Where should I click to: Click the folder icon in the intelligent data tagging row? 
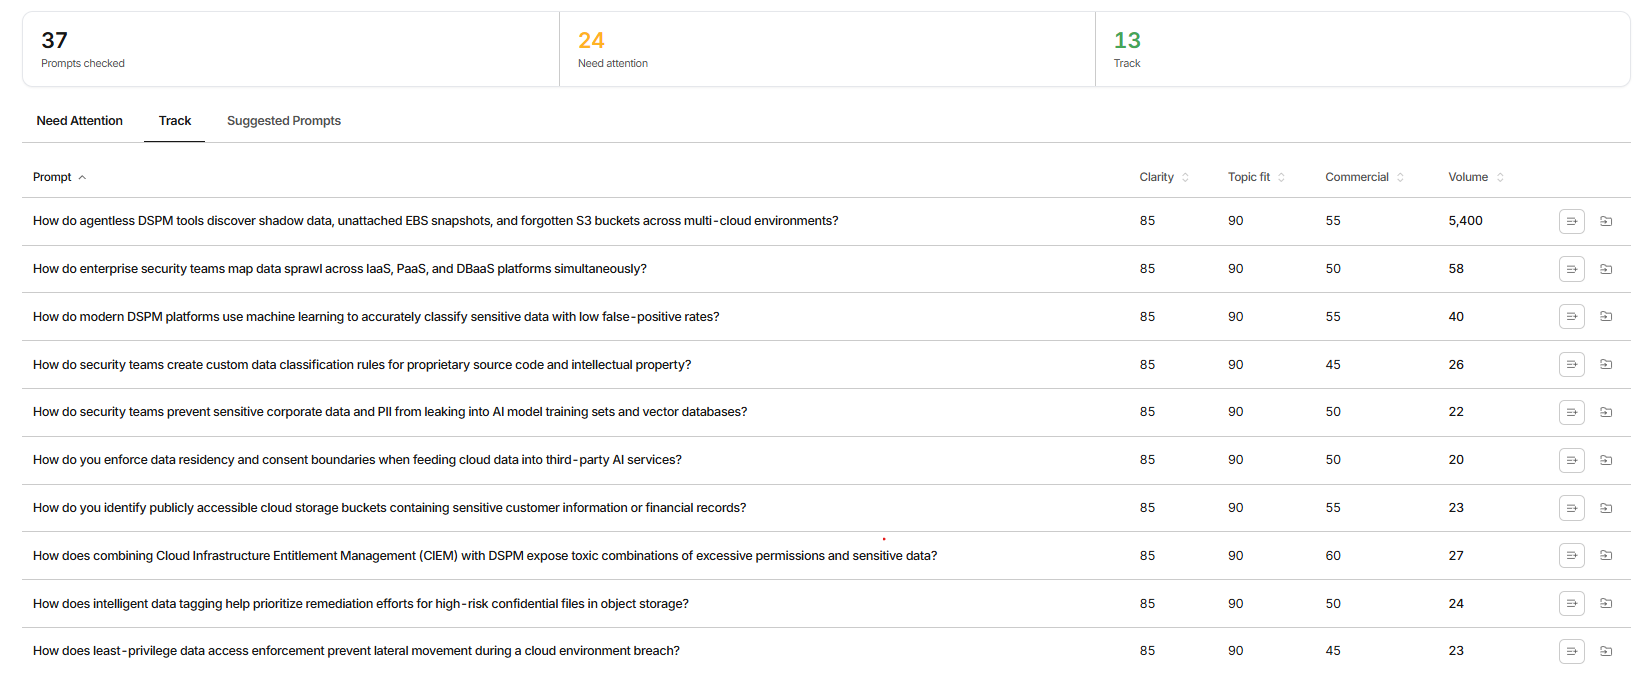pyautogui.click(x=1606, y=603)
